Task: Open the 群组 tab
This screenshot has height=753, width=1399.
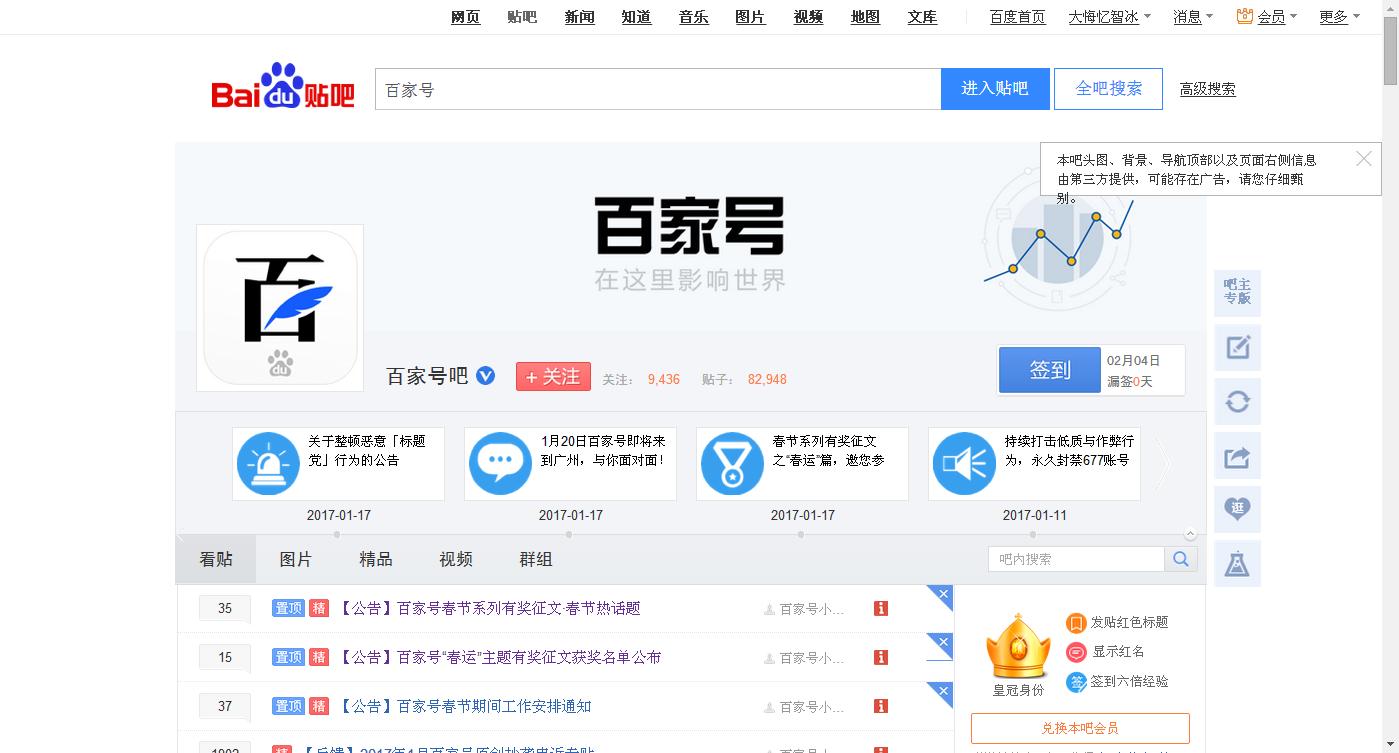Action: point(536,559)
